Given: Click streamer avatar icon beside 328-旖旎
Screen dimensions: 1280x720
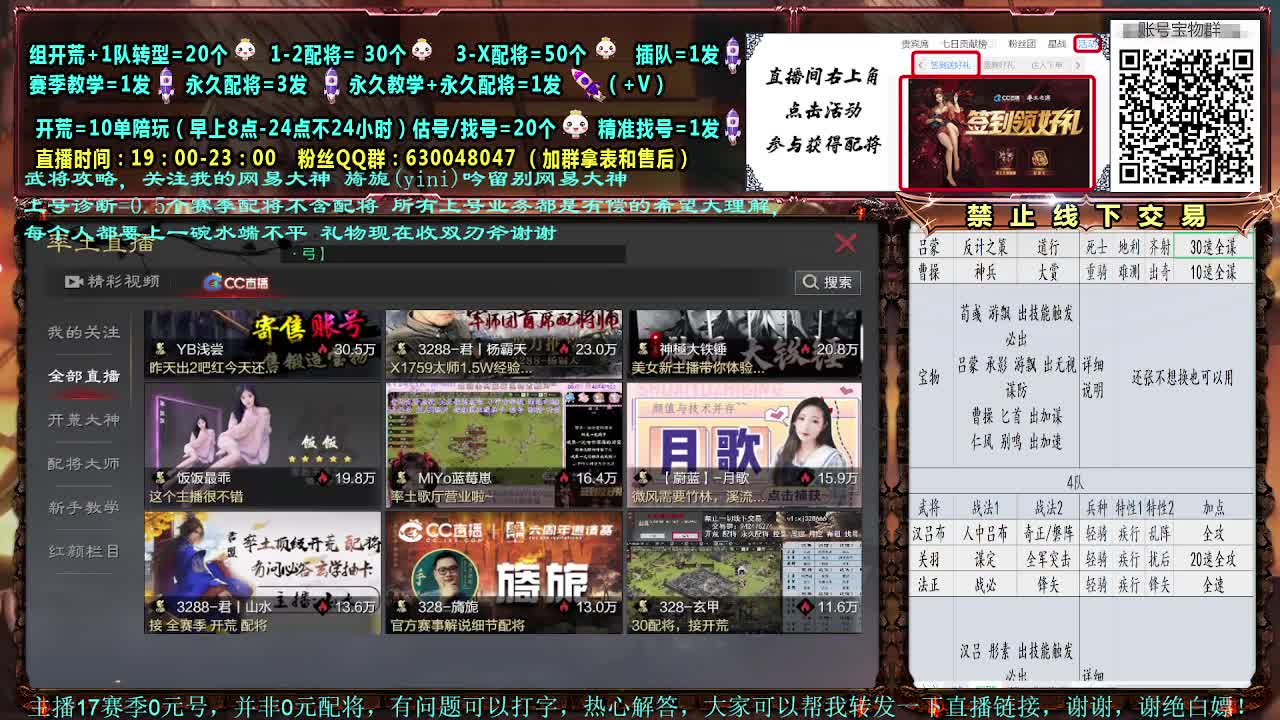Looking at the screenshot, I should pos(401,607).
